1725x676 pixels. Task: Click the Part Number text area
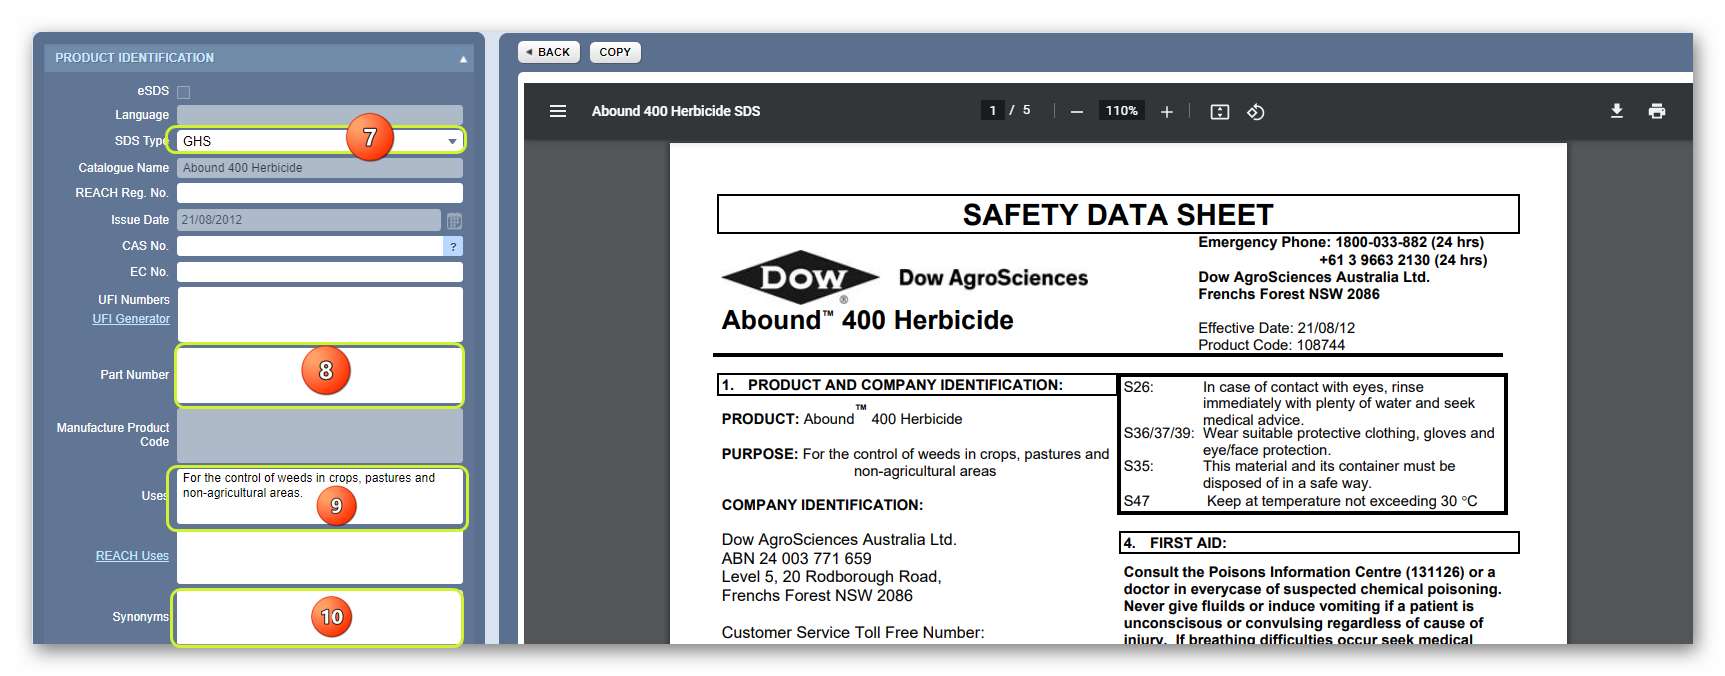[320, 375]
